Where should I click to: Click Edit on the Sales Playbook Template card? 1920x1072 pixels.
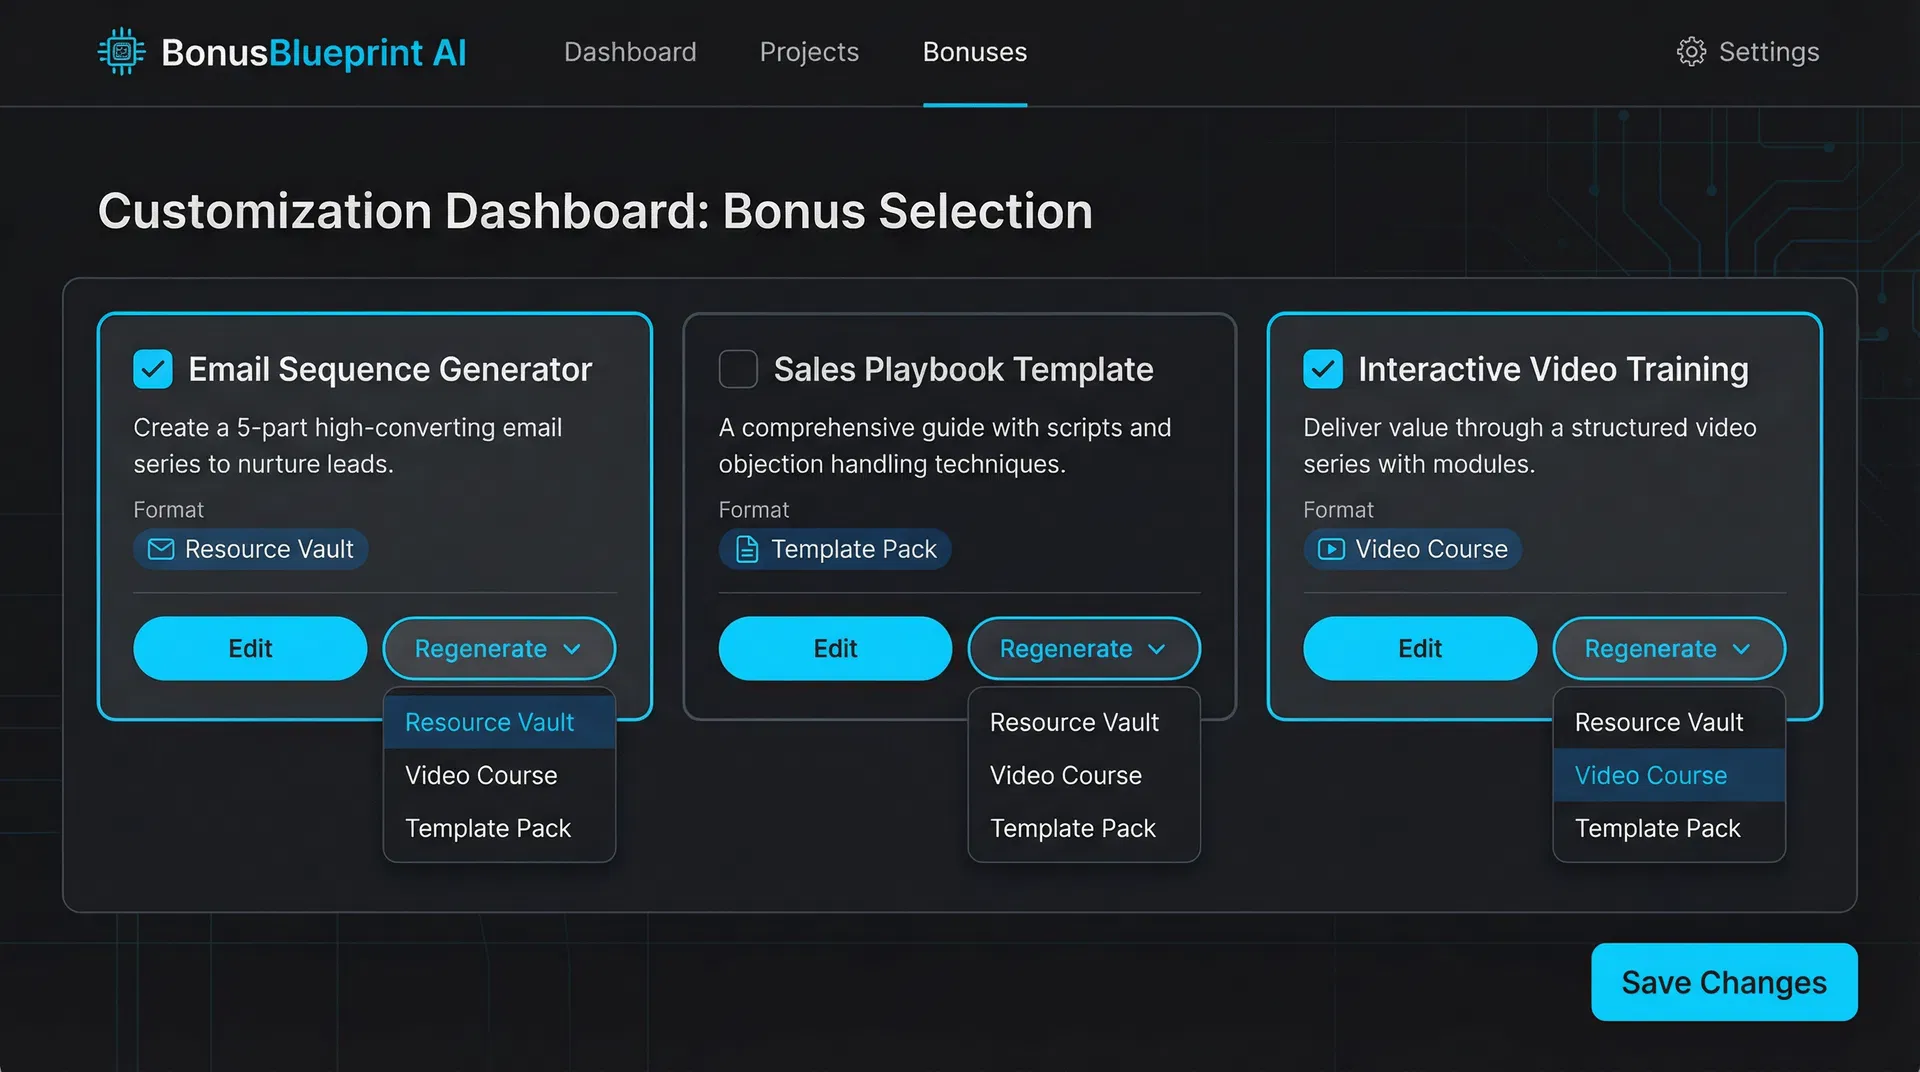tap(834, 648)
